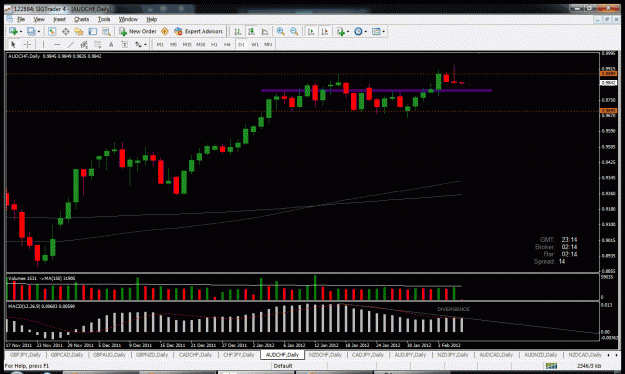Draw a vertical line tool
Screen dimensions: 625x374
pyautogui.click(x=43, y=45)
